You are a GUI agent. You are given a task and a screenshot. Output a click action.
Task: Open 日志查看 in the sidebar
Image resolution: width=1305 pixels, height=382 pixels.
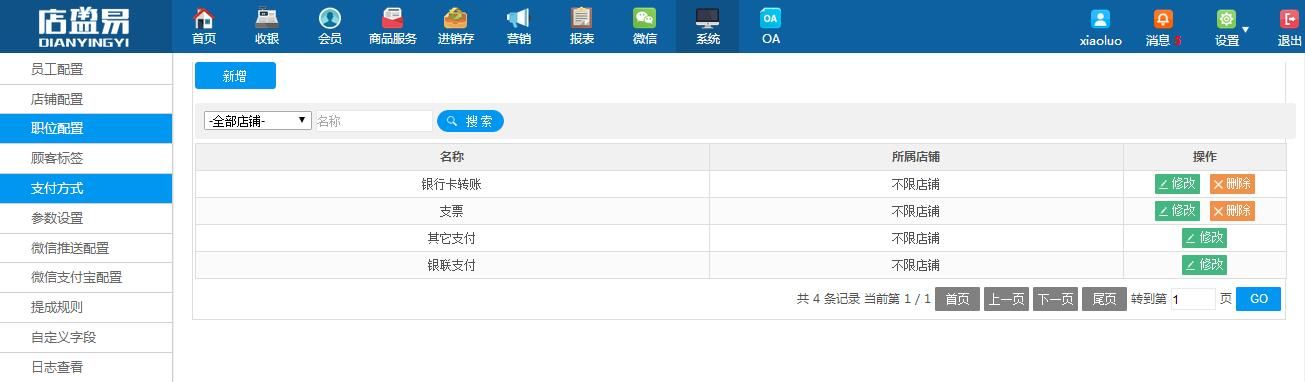(86, 367)
